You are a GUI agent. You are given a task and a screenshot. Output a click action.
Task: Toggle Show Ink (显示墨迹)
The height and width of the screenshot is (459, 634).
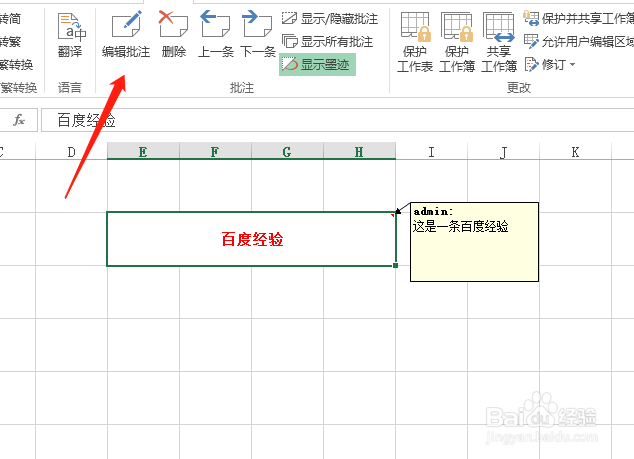317,64
